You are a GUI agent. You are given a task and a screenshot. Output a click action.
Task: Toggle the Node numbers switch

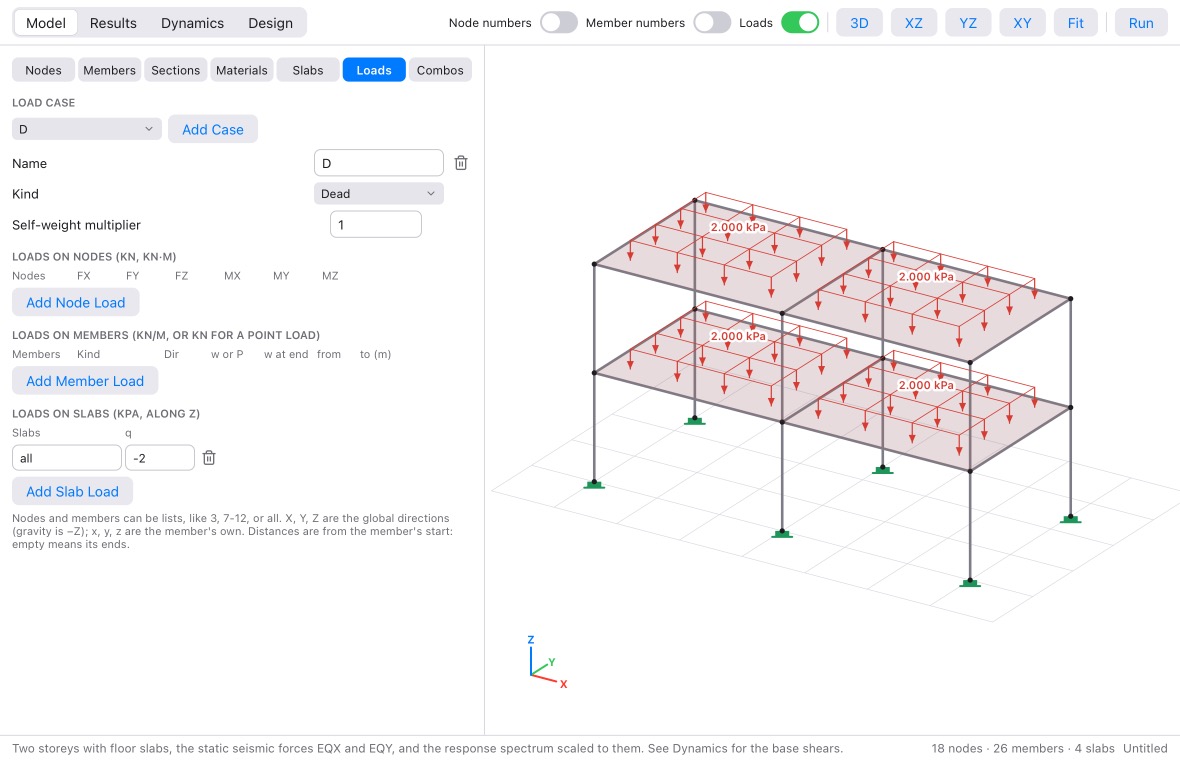click(x=558, y=23)
